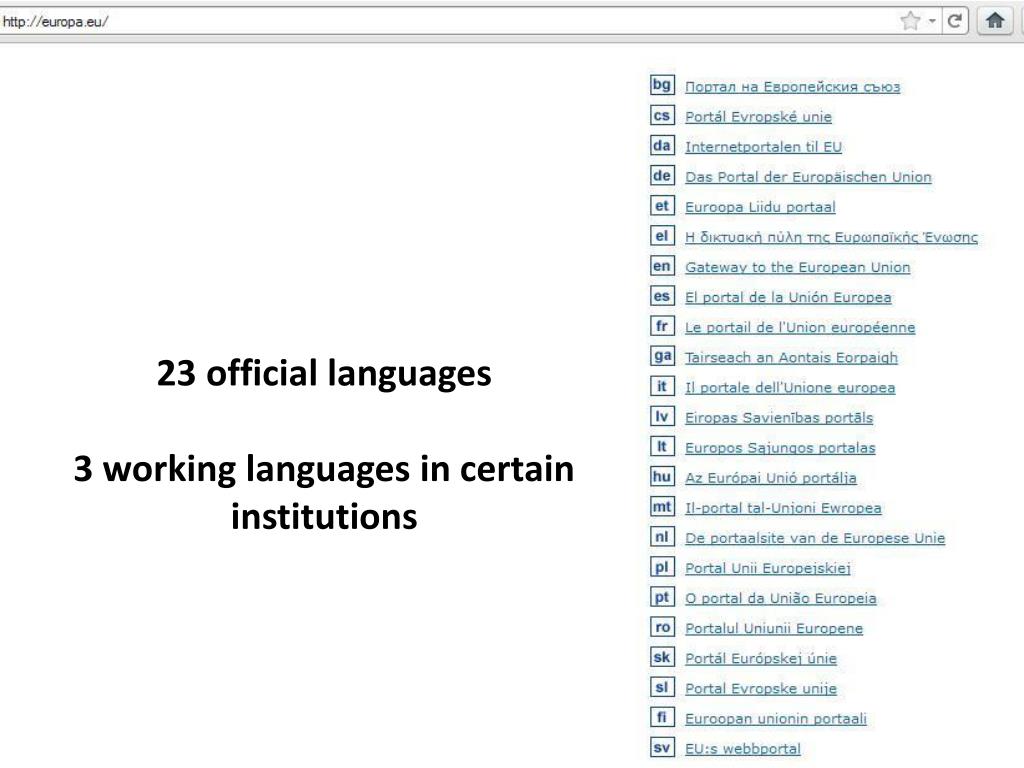
Task: Open 'Euroopan unionin portaali' link
Action: (776, 718)
